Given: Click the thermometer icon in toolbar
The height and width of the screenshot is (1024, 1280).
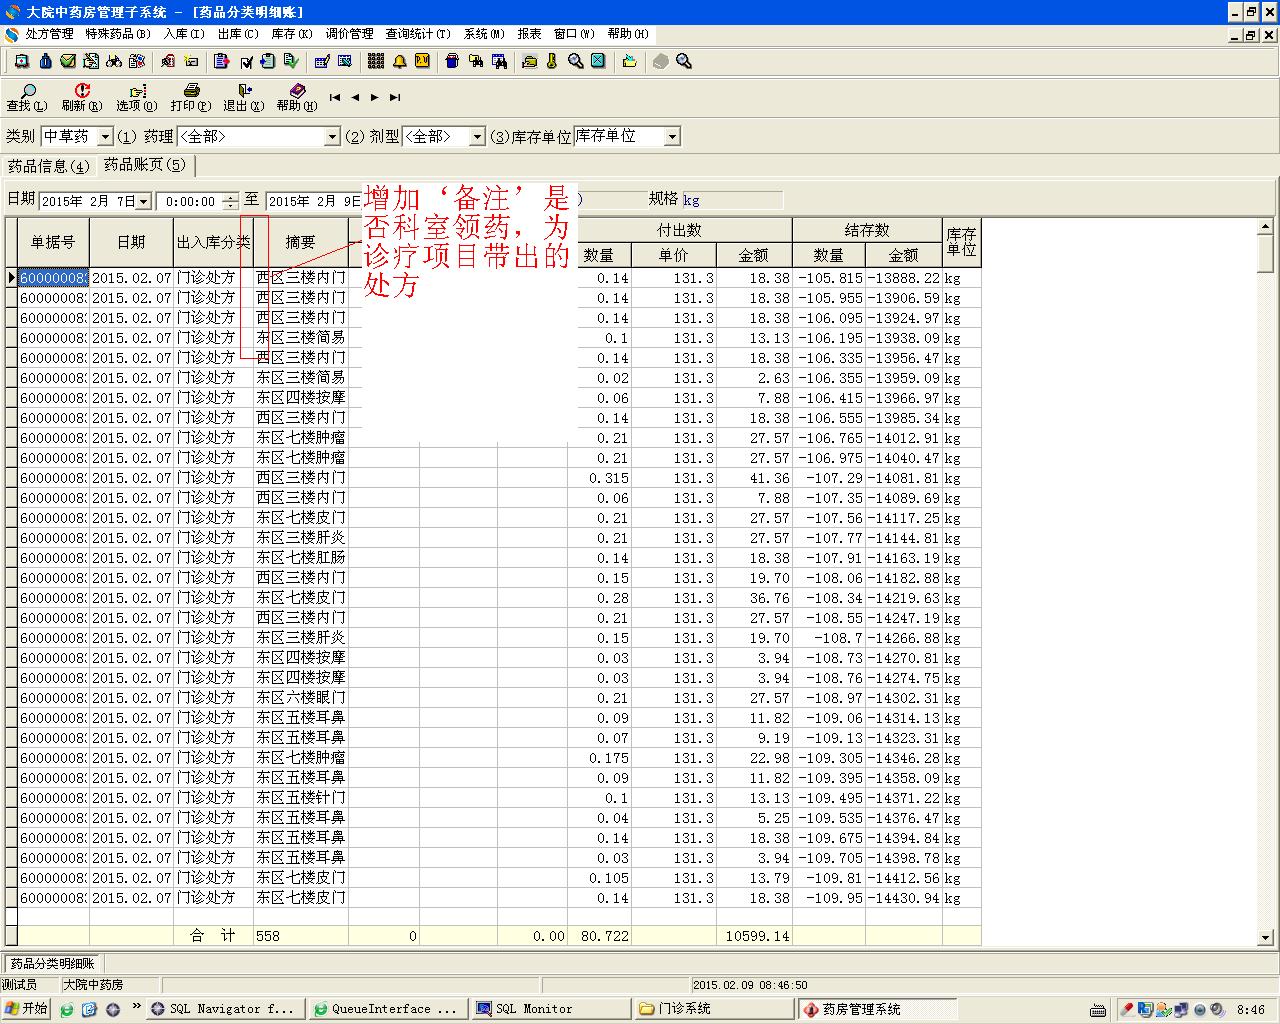Looking at the screenshot, I should 551,62.
